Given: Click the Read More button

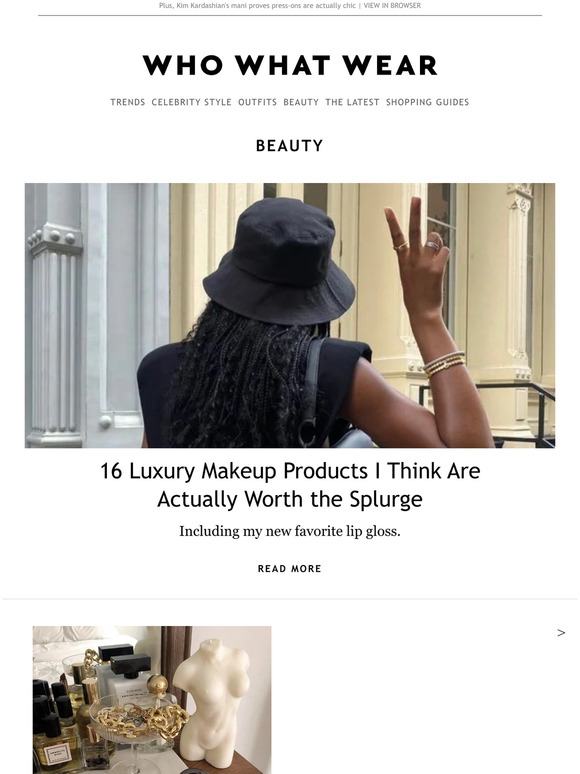Looking at the screenshot, I should pyautogui.click(x=290, y=569).
